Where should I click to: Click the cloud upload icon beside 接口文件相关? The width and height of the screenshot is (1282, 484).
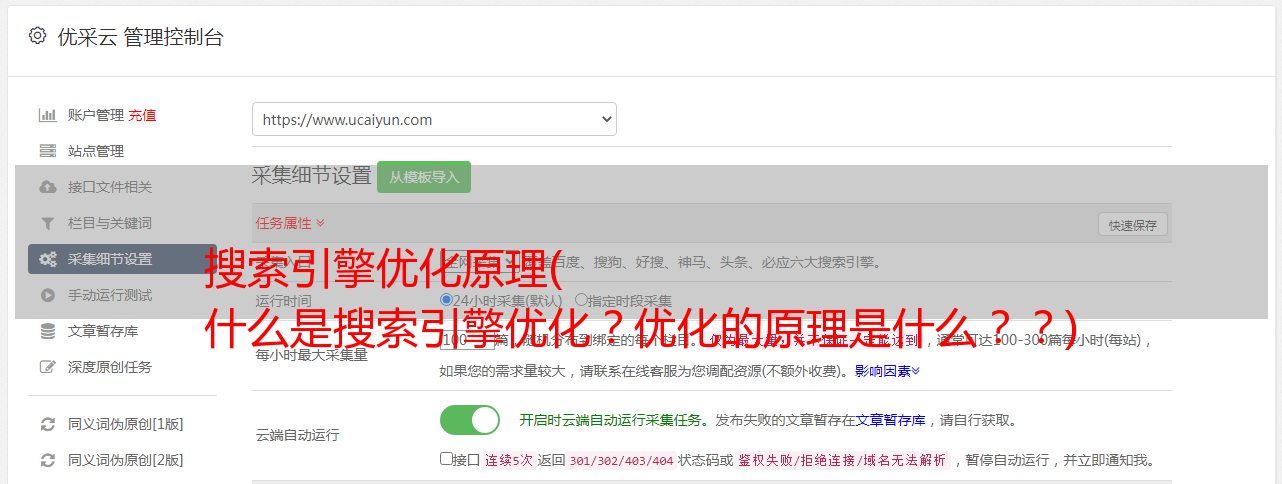[x=47, y=187]
